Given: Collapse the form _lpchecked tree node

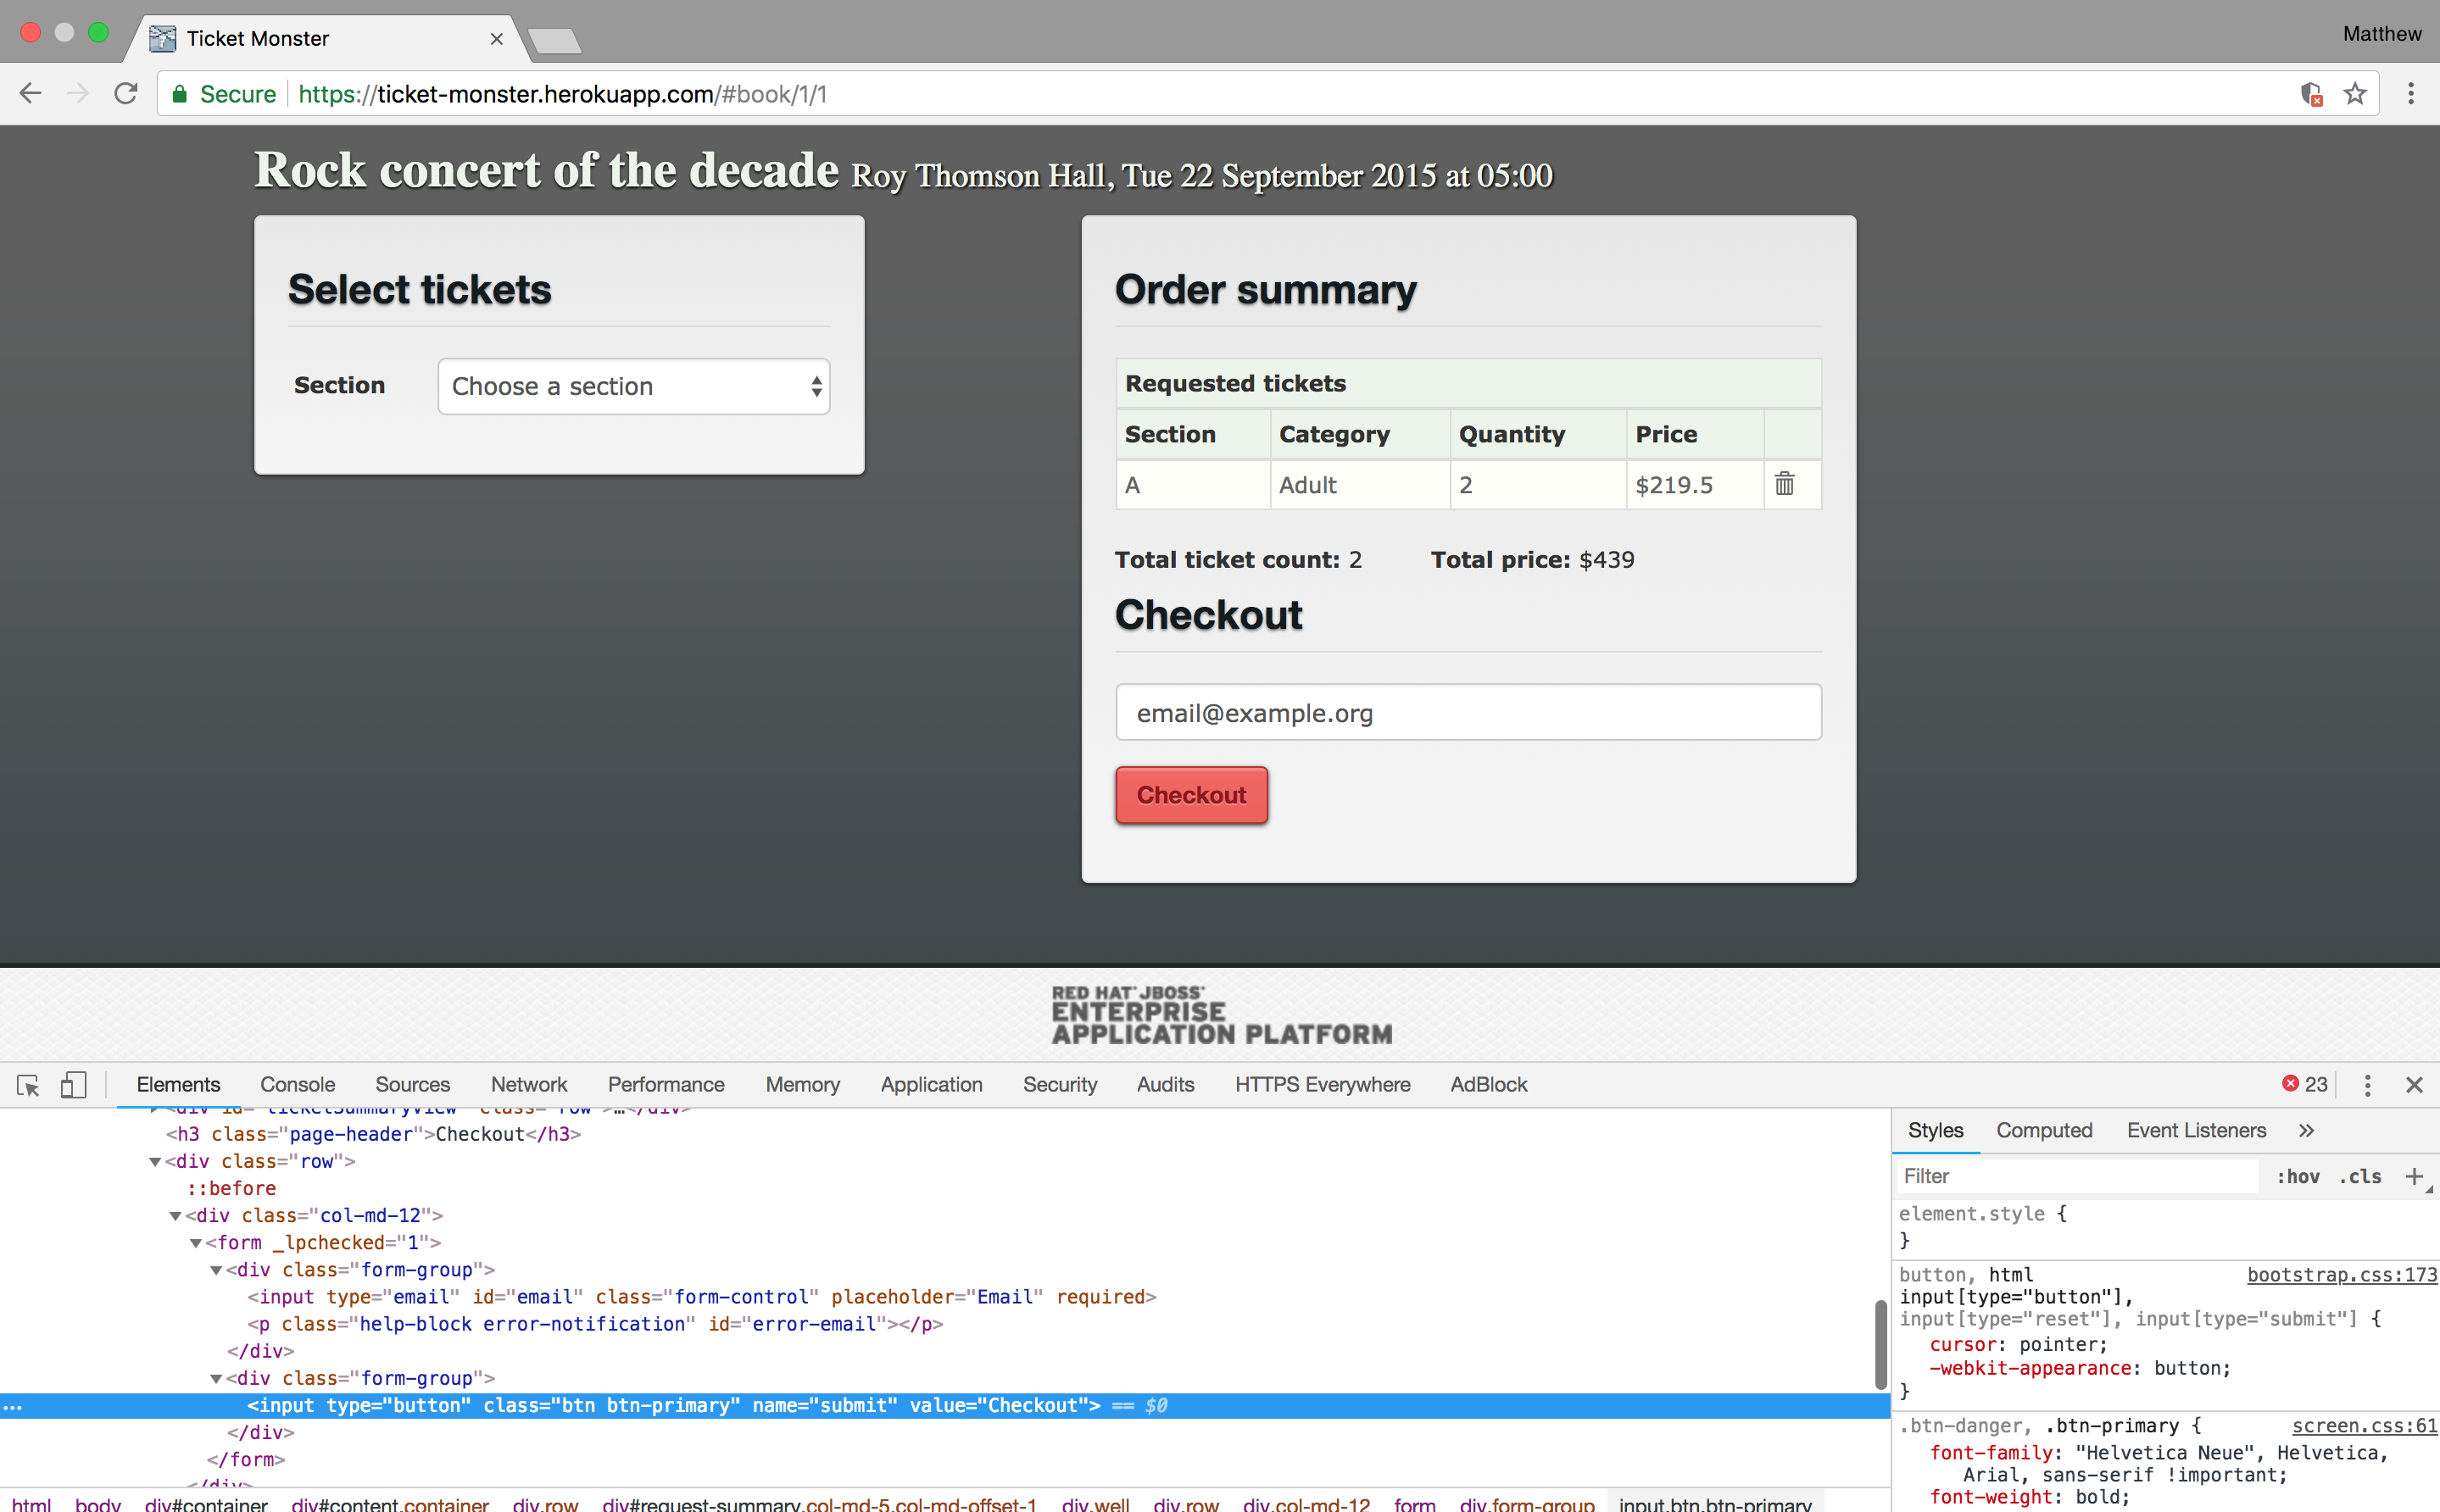Looking at the screenshot, I should pos(196,1243).
